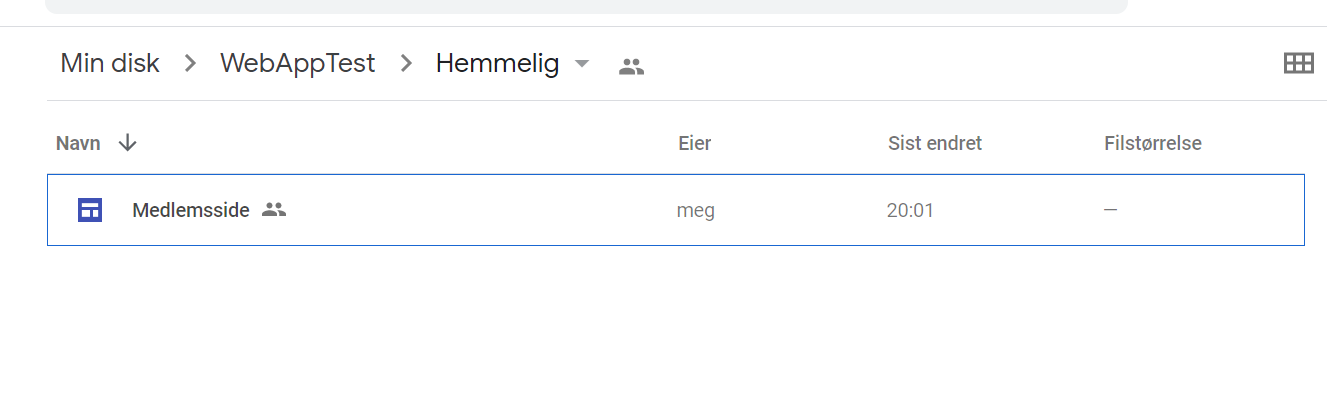
Task: Sort by the Sist endret column
Action: click(935, 143)
